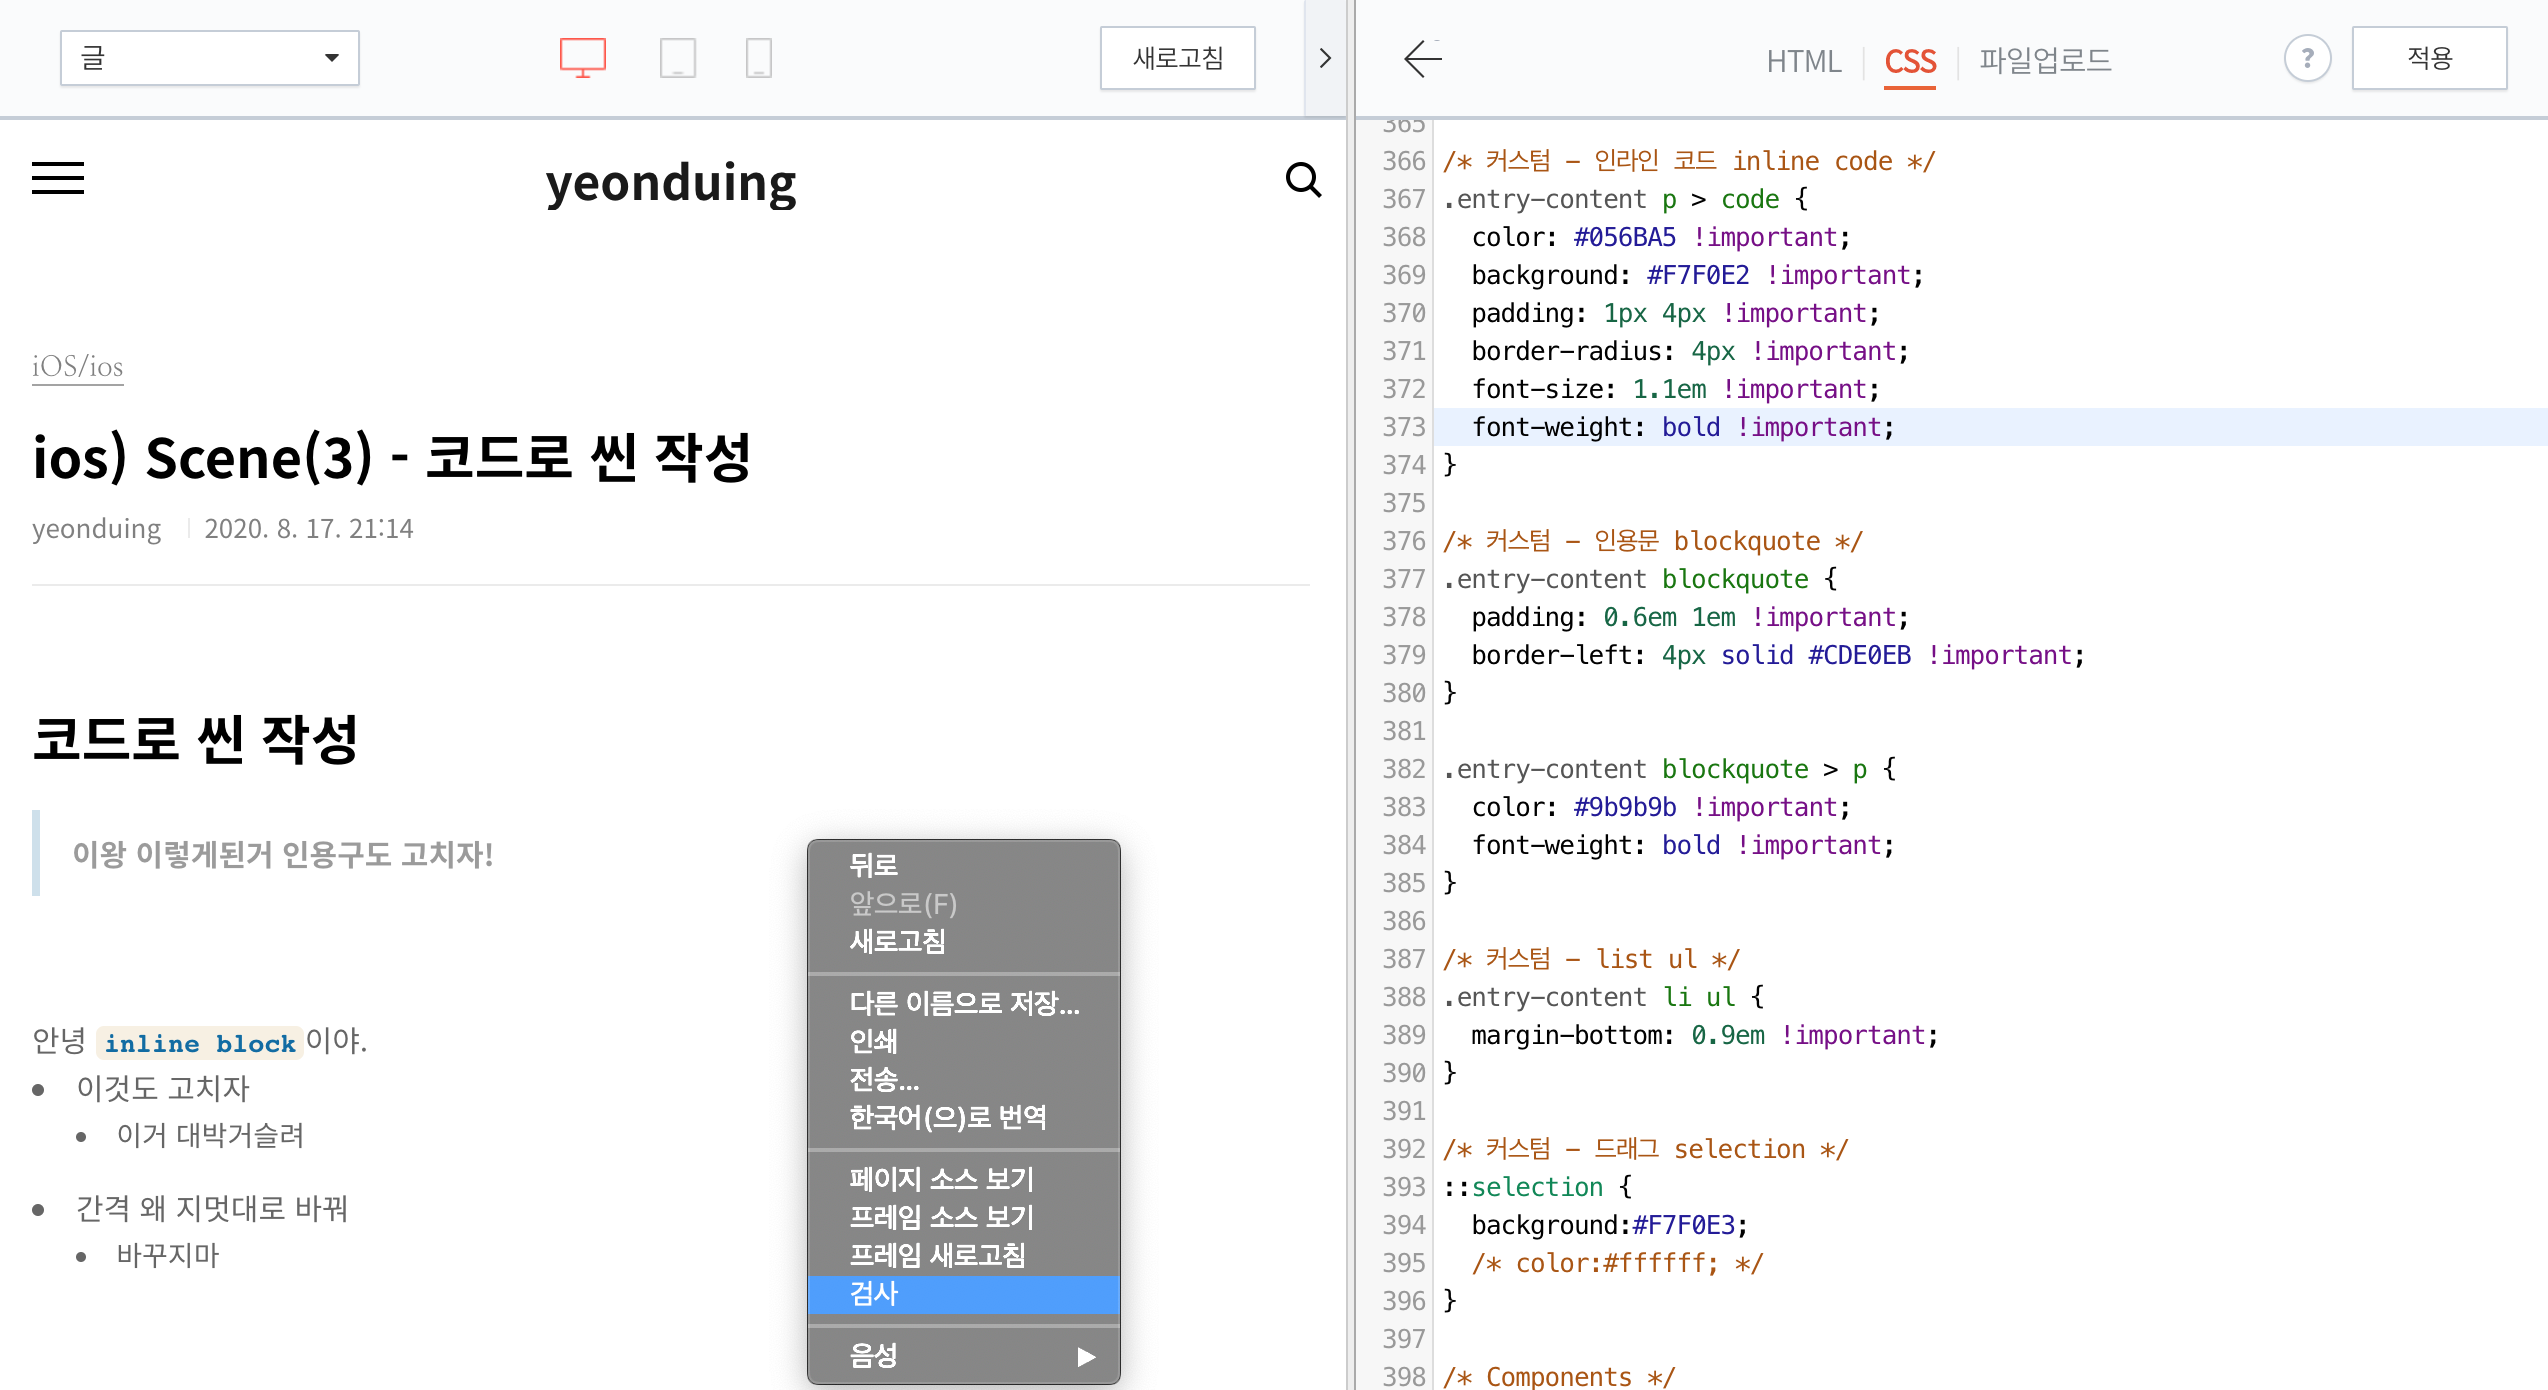Click the yeonduing blog title

(670, 183)
